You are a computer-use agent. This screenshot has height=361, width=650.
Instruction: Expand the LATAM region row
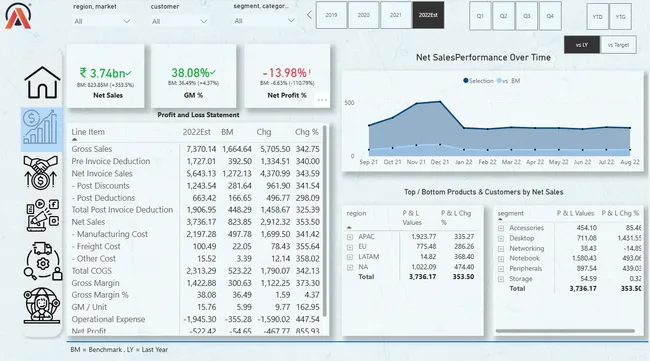(350, 257)
